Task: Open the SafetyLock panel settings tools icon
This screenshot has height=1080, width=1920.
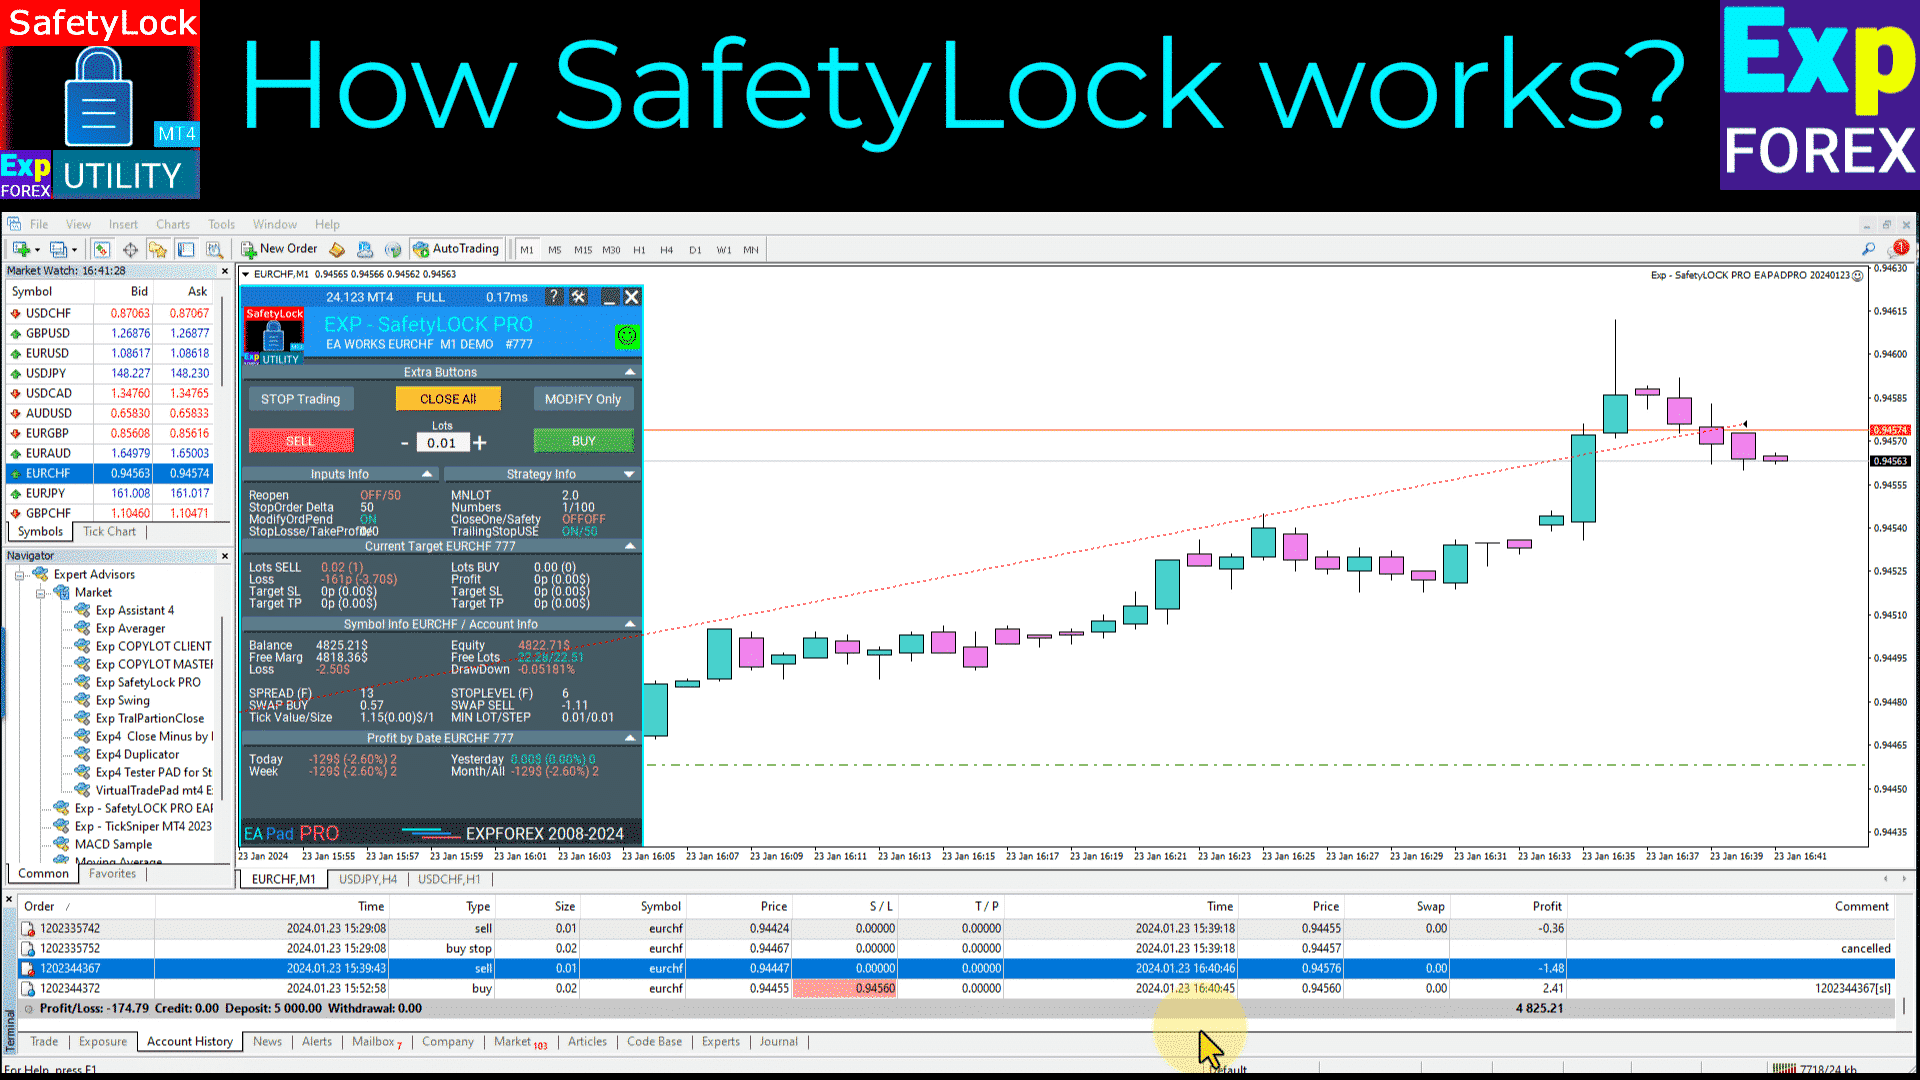Action: (579, 297)
